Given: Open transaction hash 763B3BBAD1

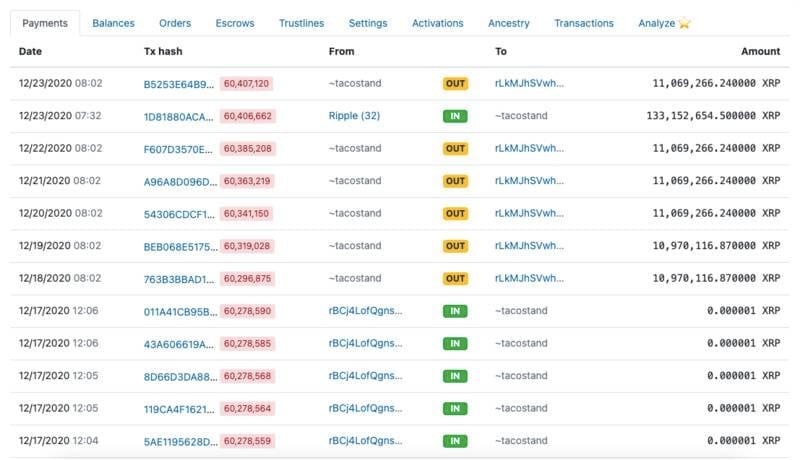Looking at the screenshot, I should [179, 279].
